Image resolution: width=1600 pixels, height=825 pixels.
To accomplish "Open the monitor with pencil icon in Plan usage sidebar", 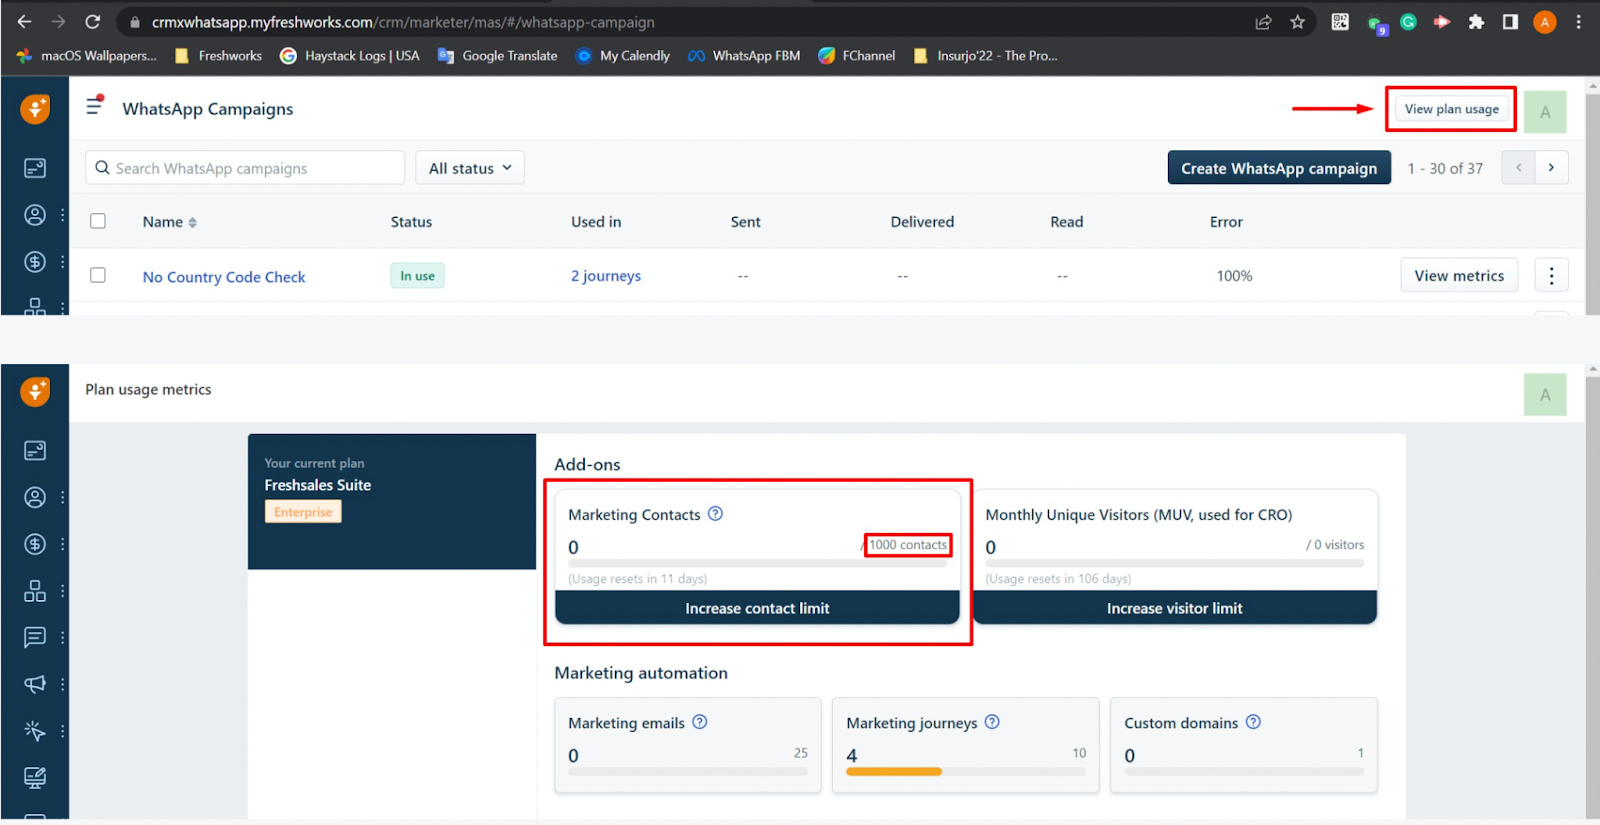I will point(35,777).
